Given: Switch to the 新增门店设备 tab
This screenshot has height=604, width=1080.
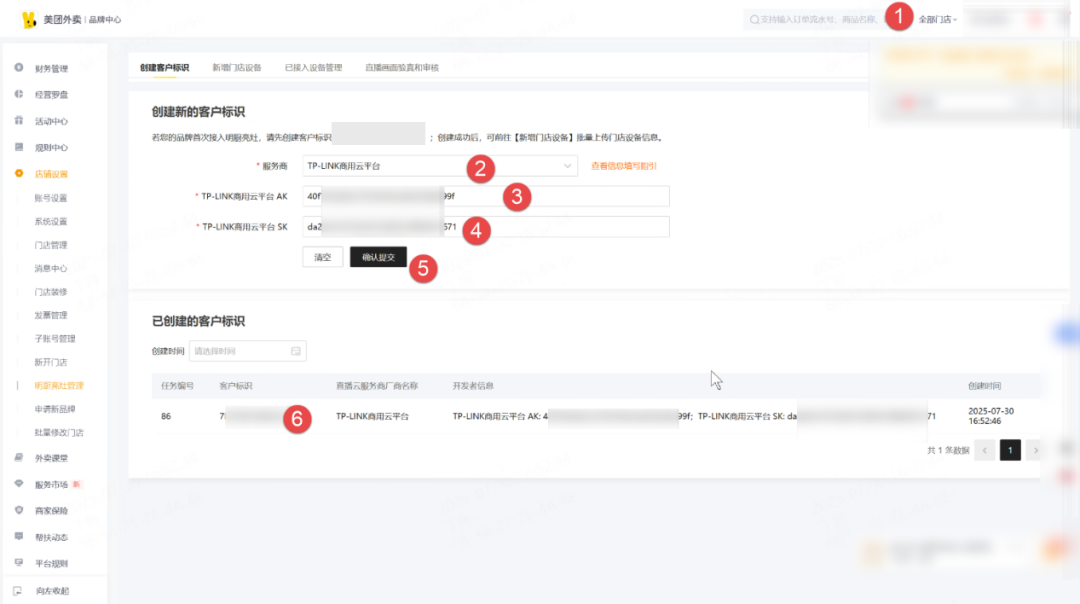Looking at the screenshot, I should [237, 68].
